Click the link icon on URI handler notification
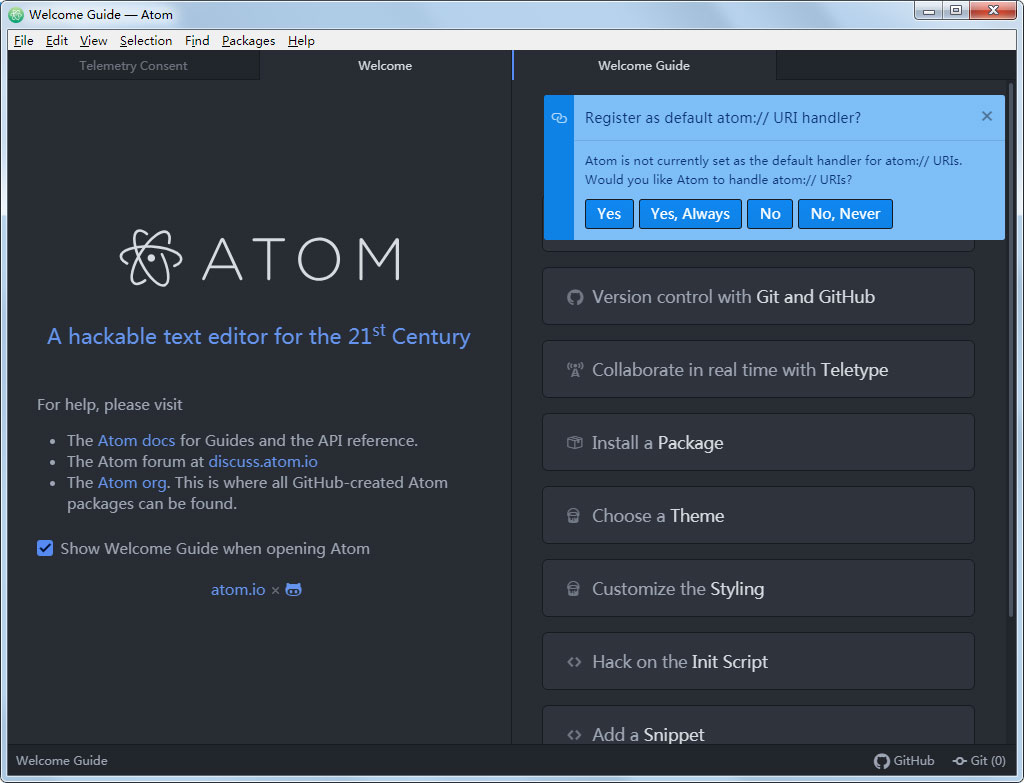 559,118
